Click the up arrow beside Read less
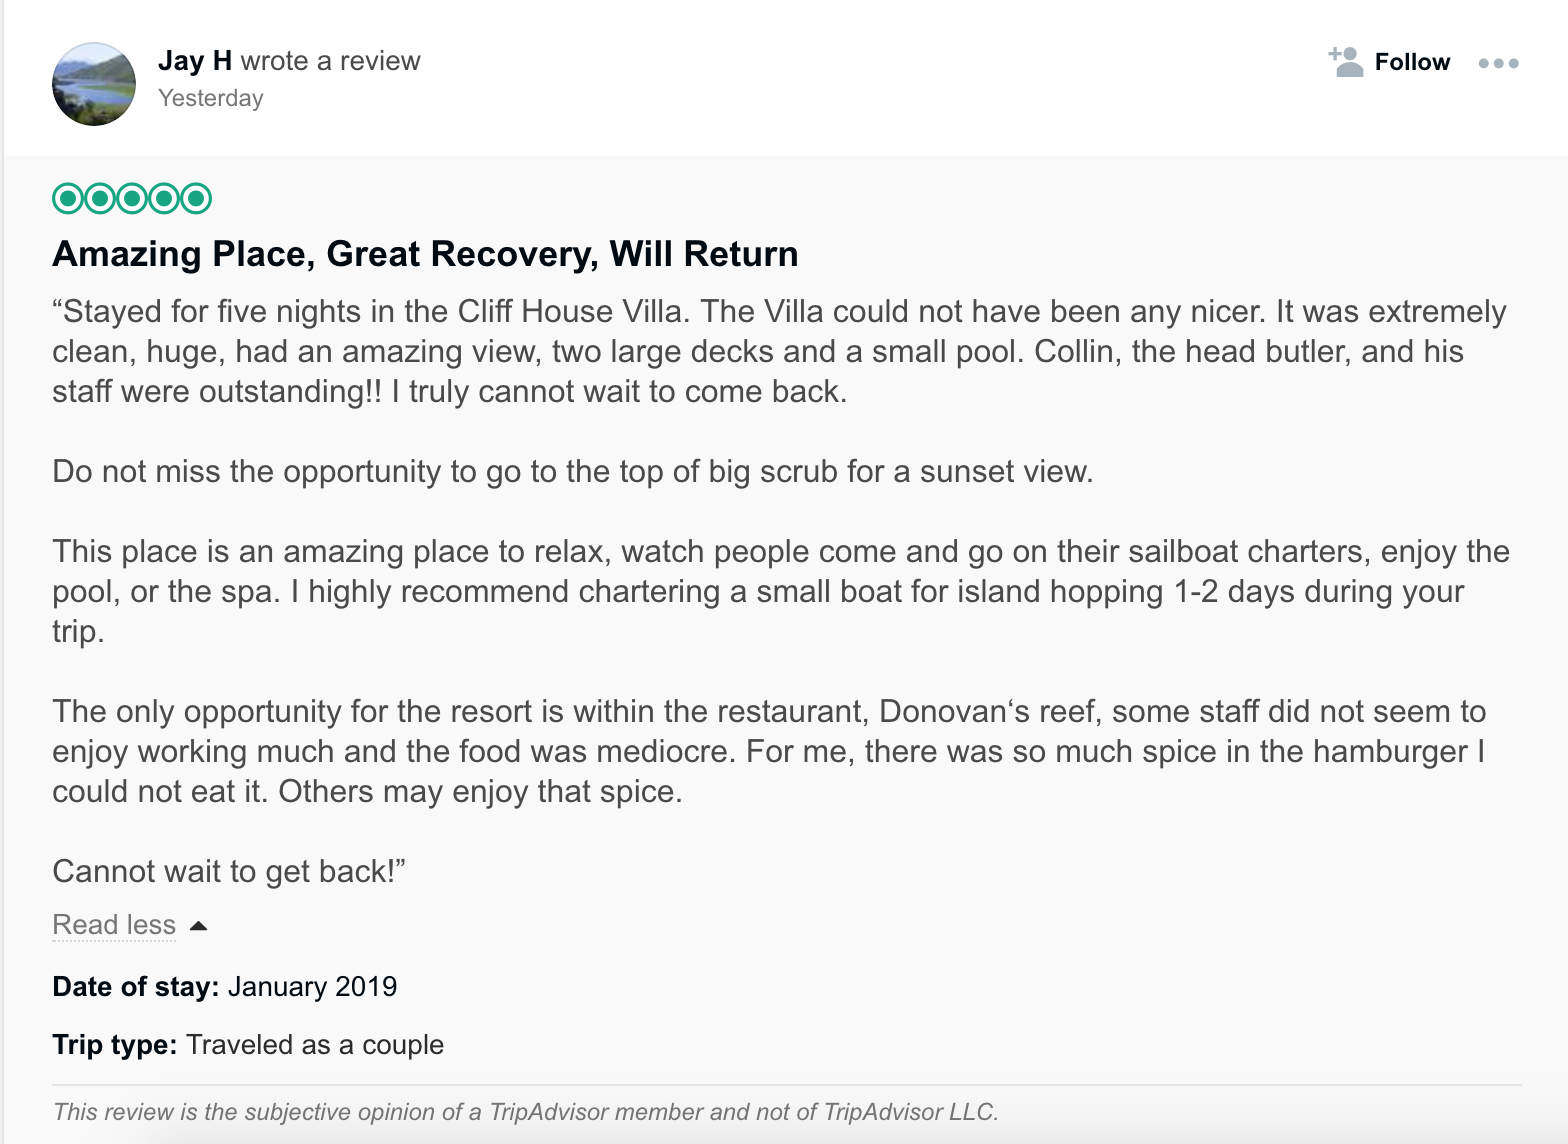Image resolution: width=1568 pixels, height=1144 pixels. [x=198, y=926]
